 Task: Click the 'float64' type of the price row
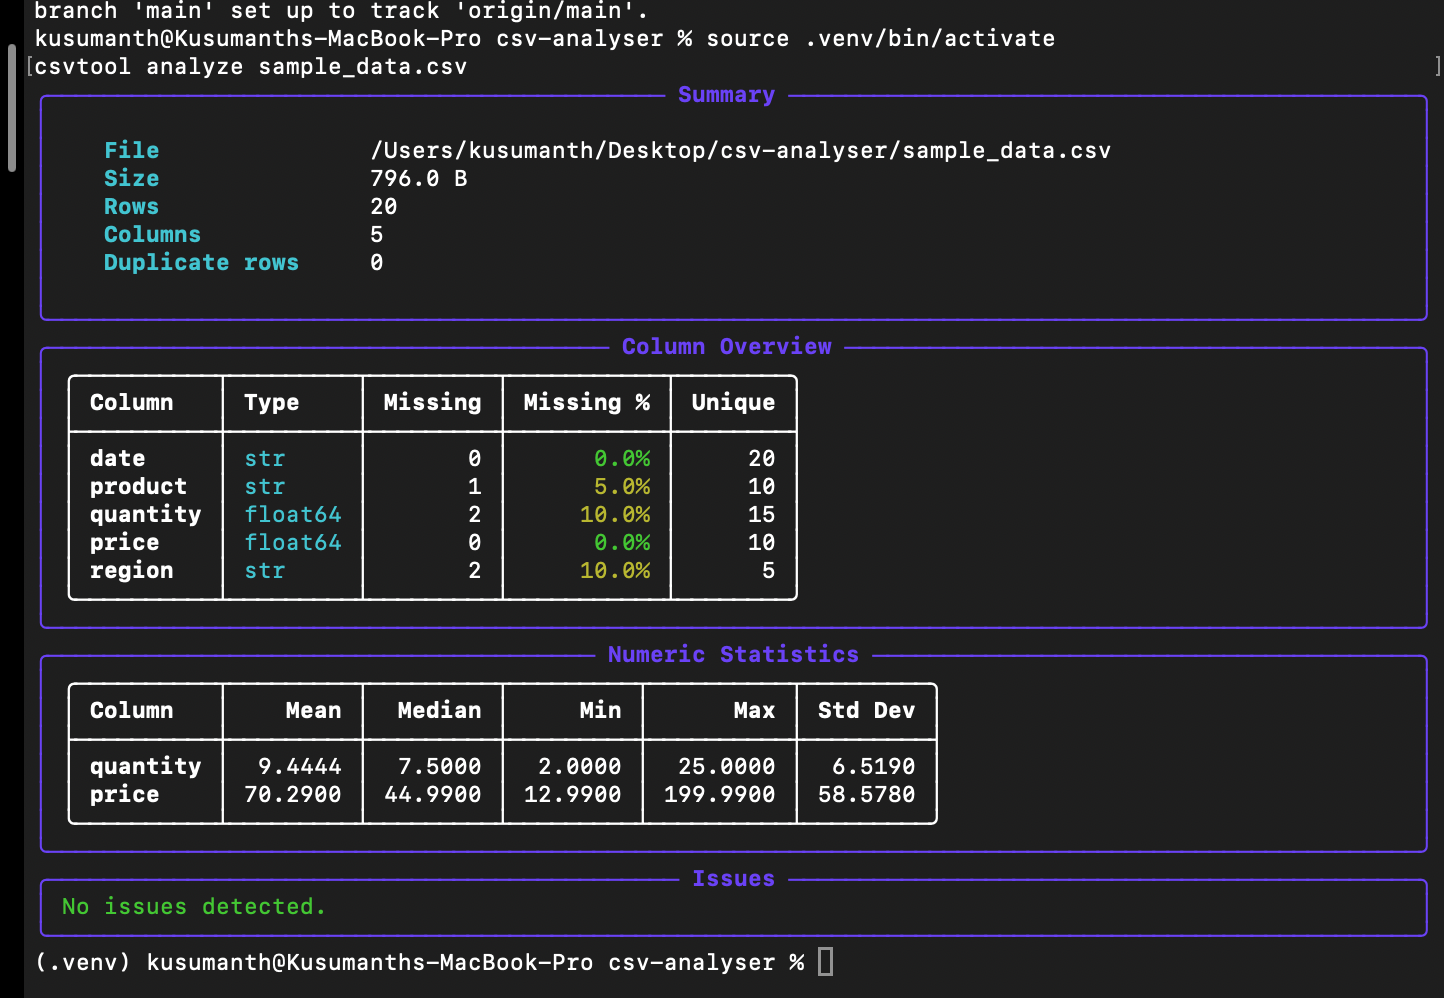point(293,543)
